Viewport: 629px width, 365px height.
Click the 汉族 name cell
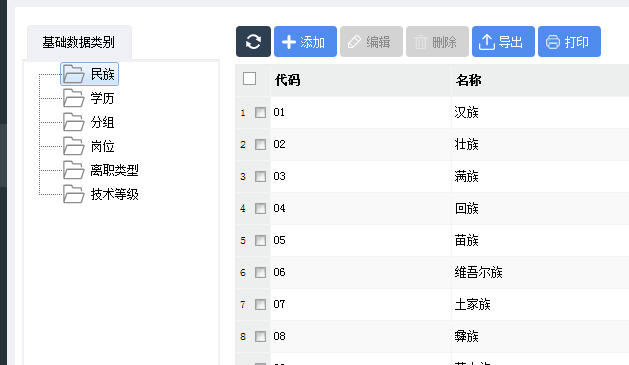point(540,112)
